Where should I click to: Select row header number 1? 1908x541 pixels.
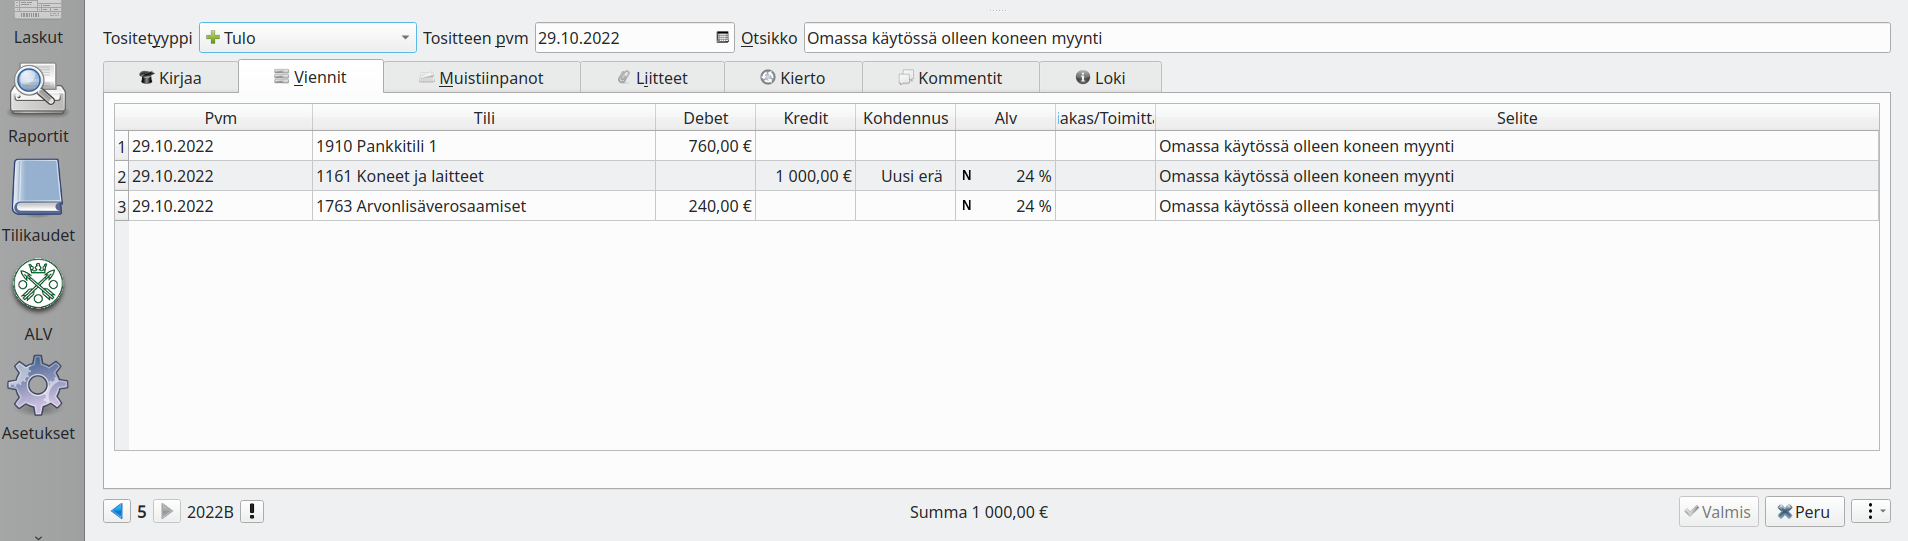[x=122, y=146]
